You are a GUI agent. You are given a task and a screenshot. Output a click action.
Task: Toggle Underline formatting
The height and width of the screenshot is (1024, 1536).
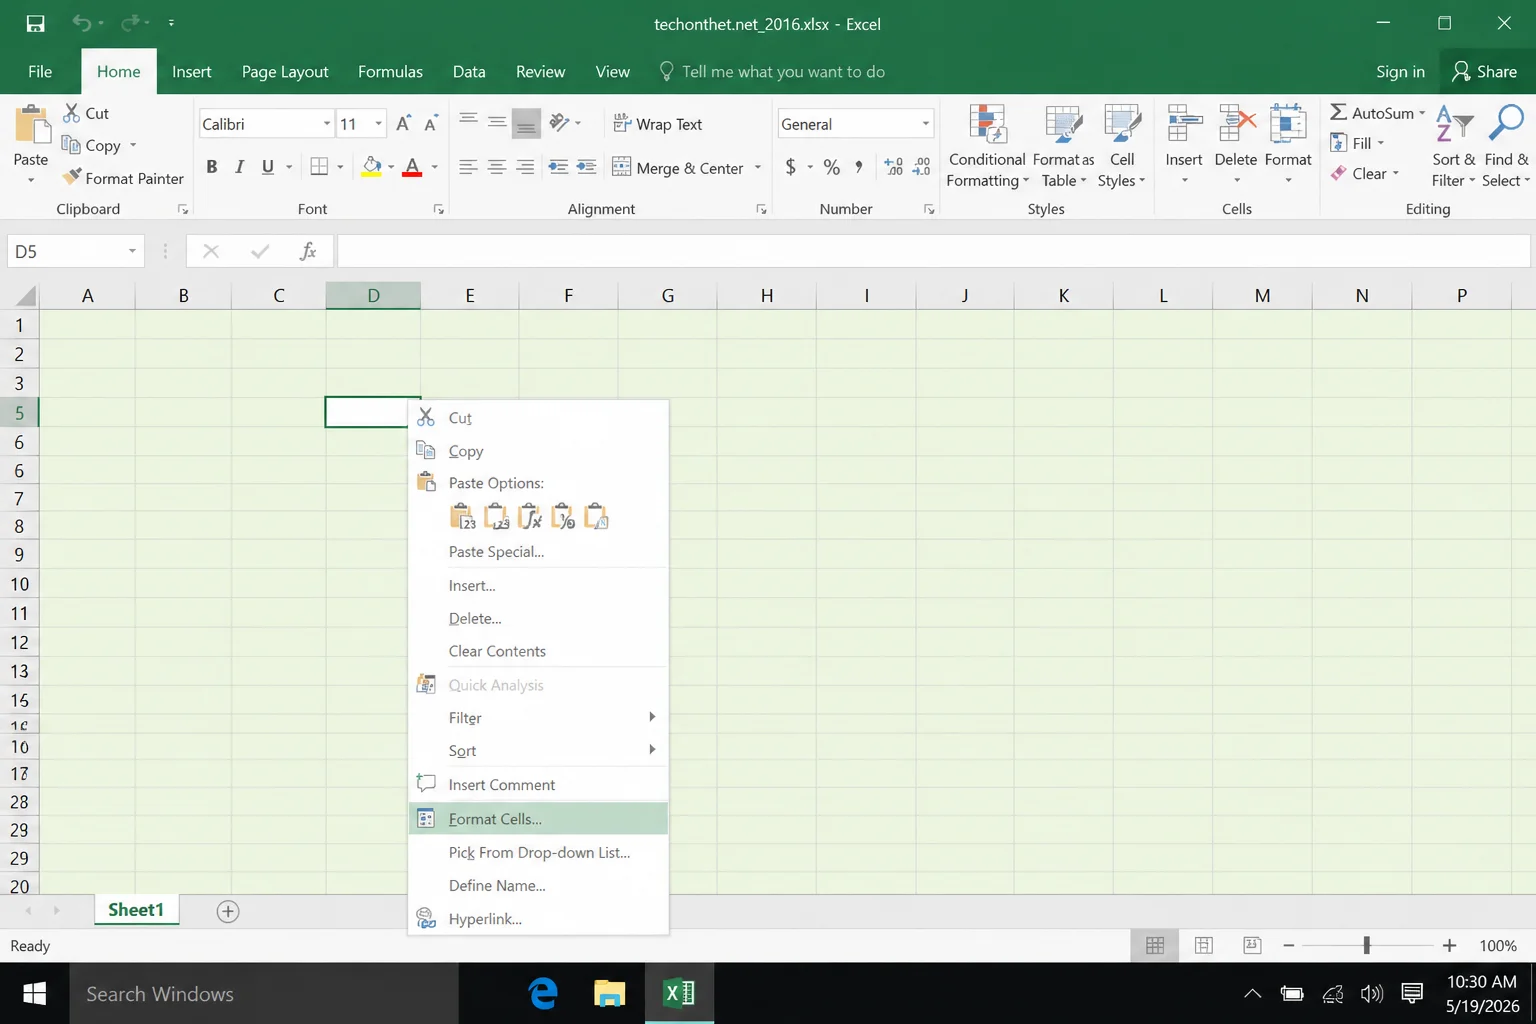coord(268,167)
